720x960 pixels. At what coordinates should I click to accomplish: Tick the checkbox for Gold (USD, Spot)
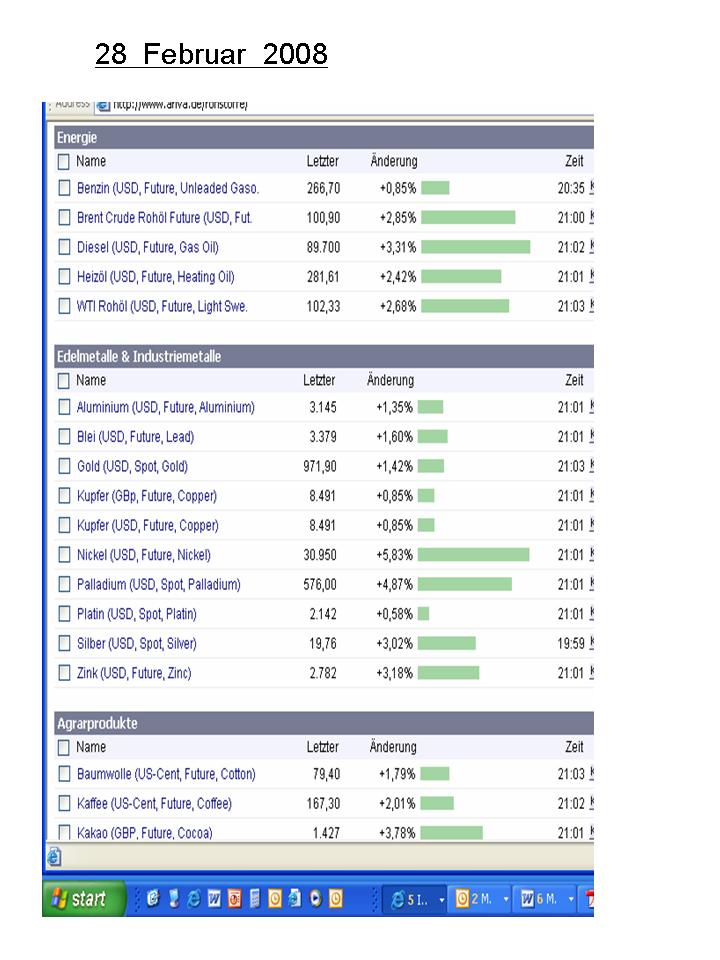64,467
